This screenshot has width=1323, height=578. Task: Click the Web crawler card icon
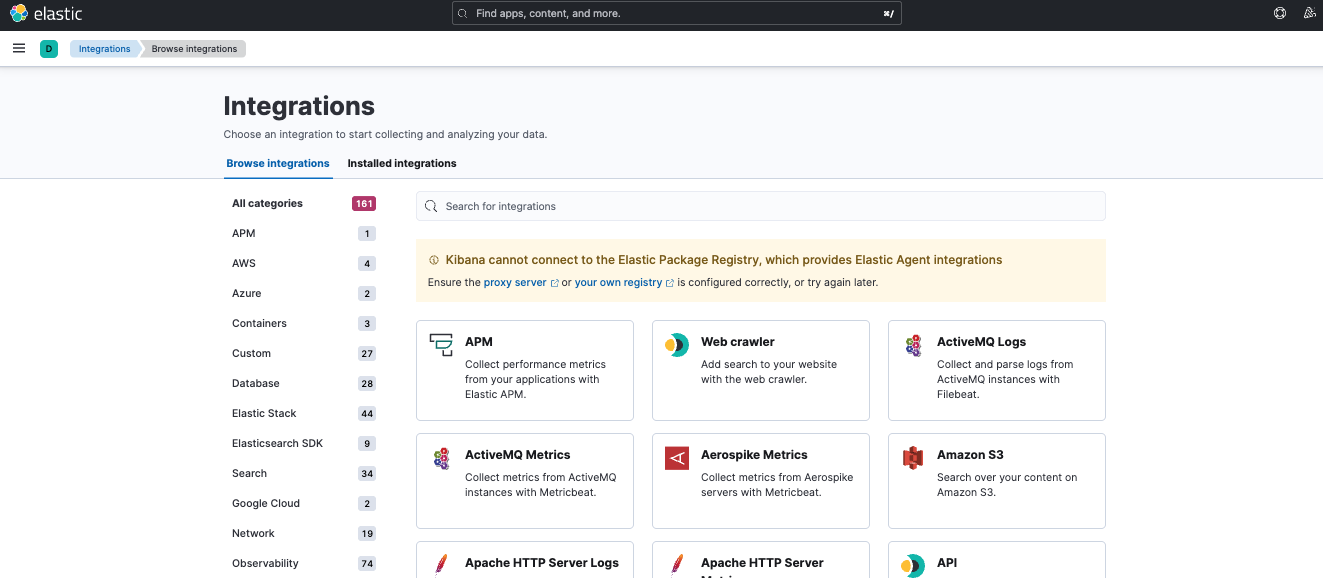[x=677, y=345]
